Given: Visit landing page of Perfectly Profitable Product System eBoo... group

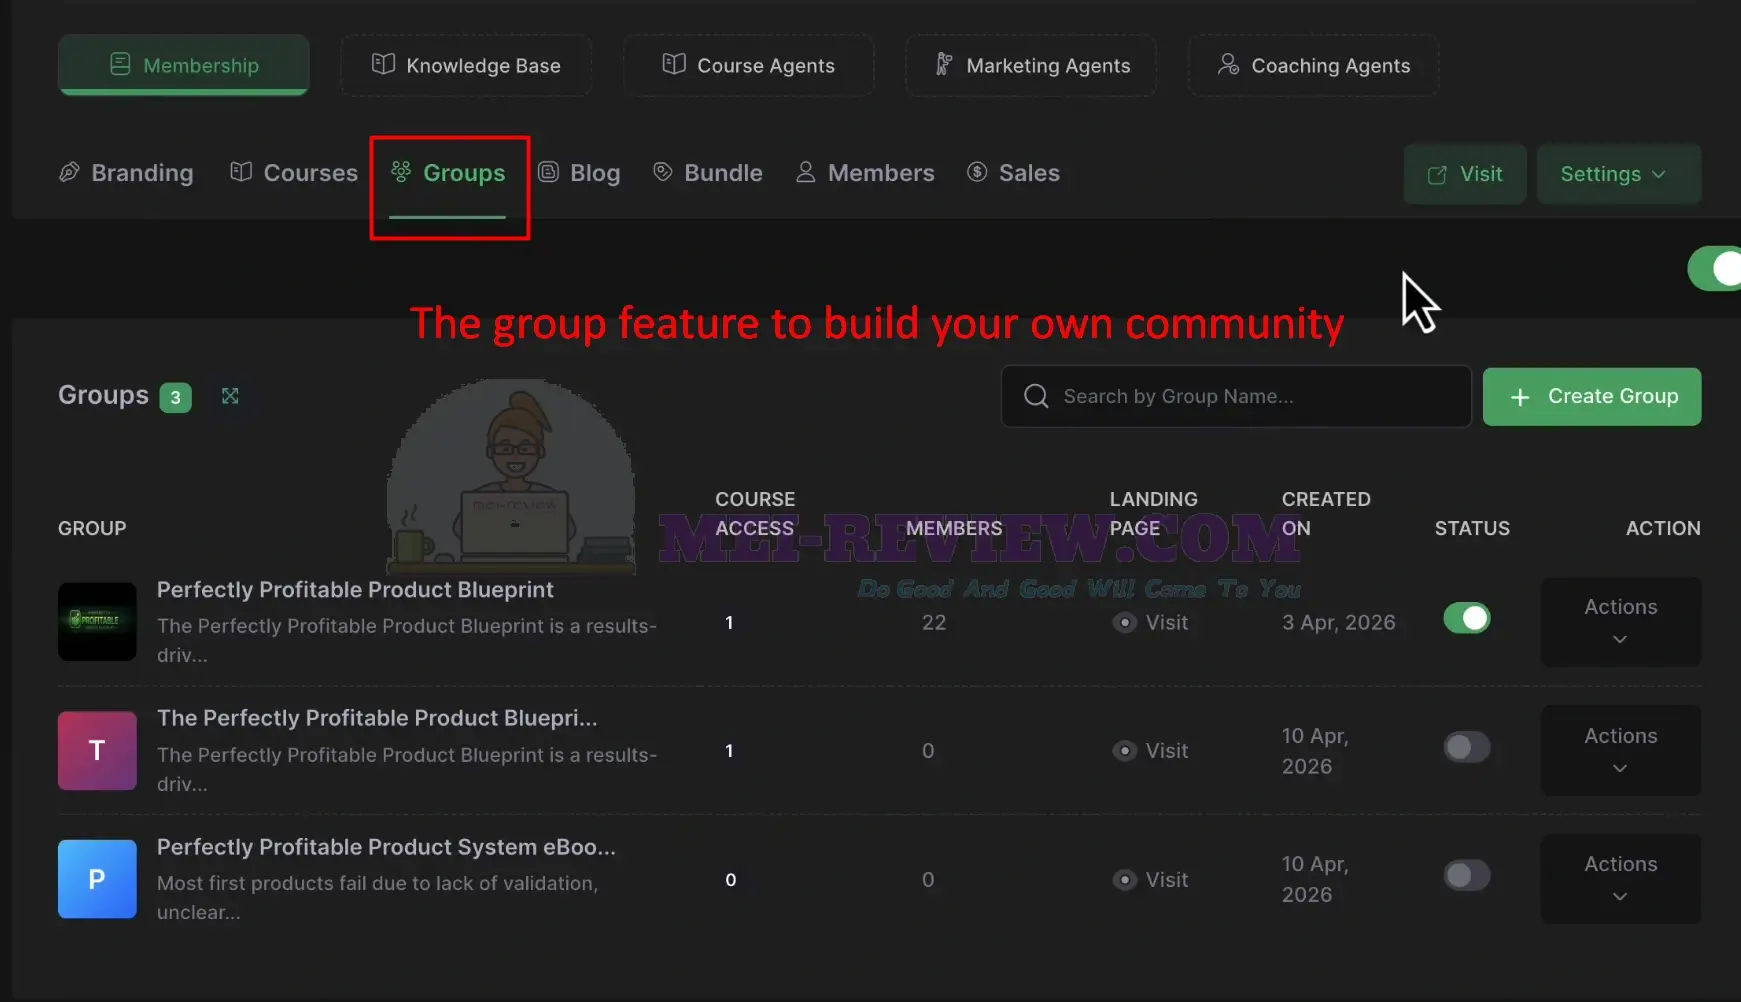Looking at the screenshot, I should 1151,880.
